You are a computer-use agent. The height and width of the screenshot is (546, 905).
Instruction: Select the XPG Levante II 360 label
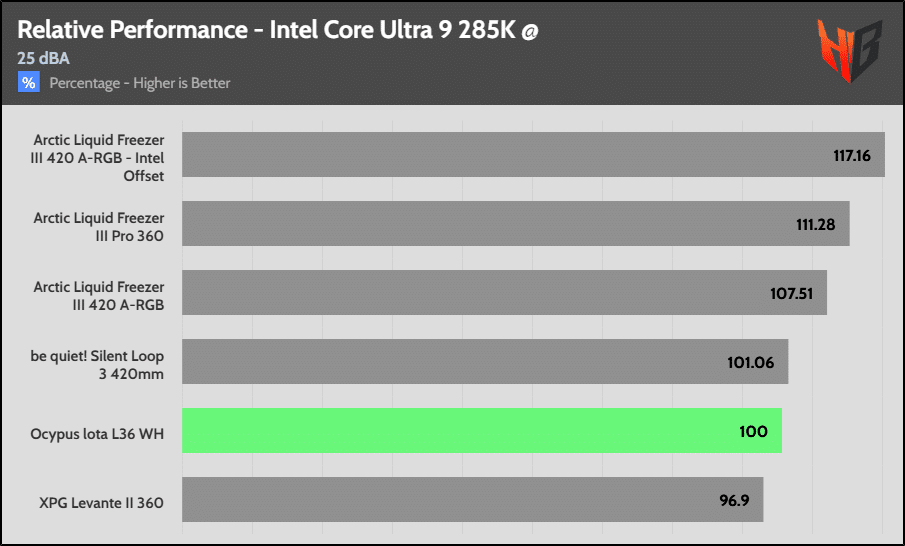(x=102, y=503)
